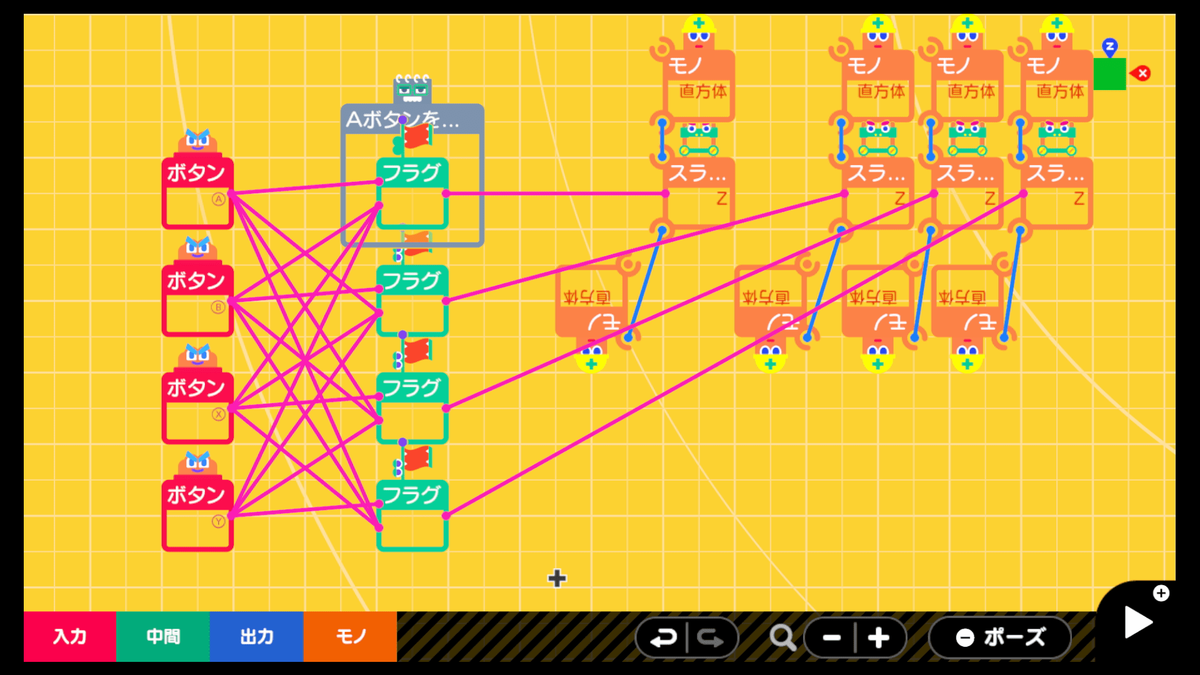The width and height of the screenshot is (1200, 675).
Task: Select the third upside-down 直方体 Nodon from the left
Action: coord(877,300)
